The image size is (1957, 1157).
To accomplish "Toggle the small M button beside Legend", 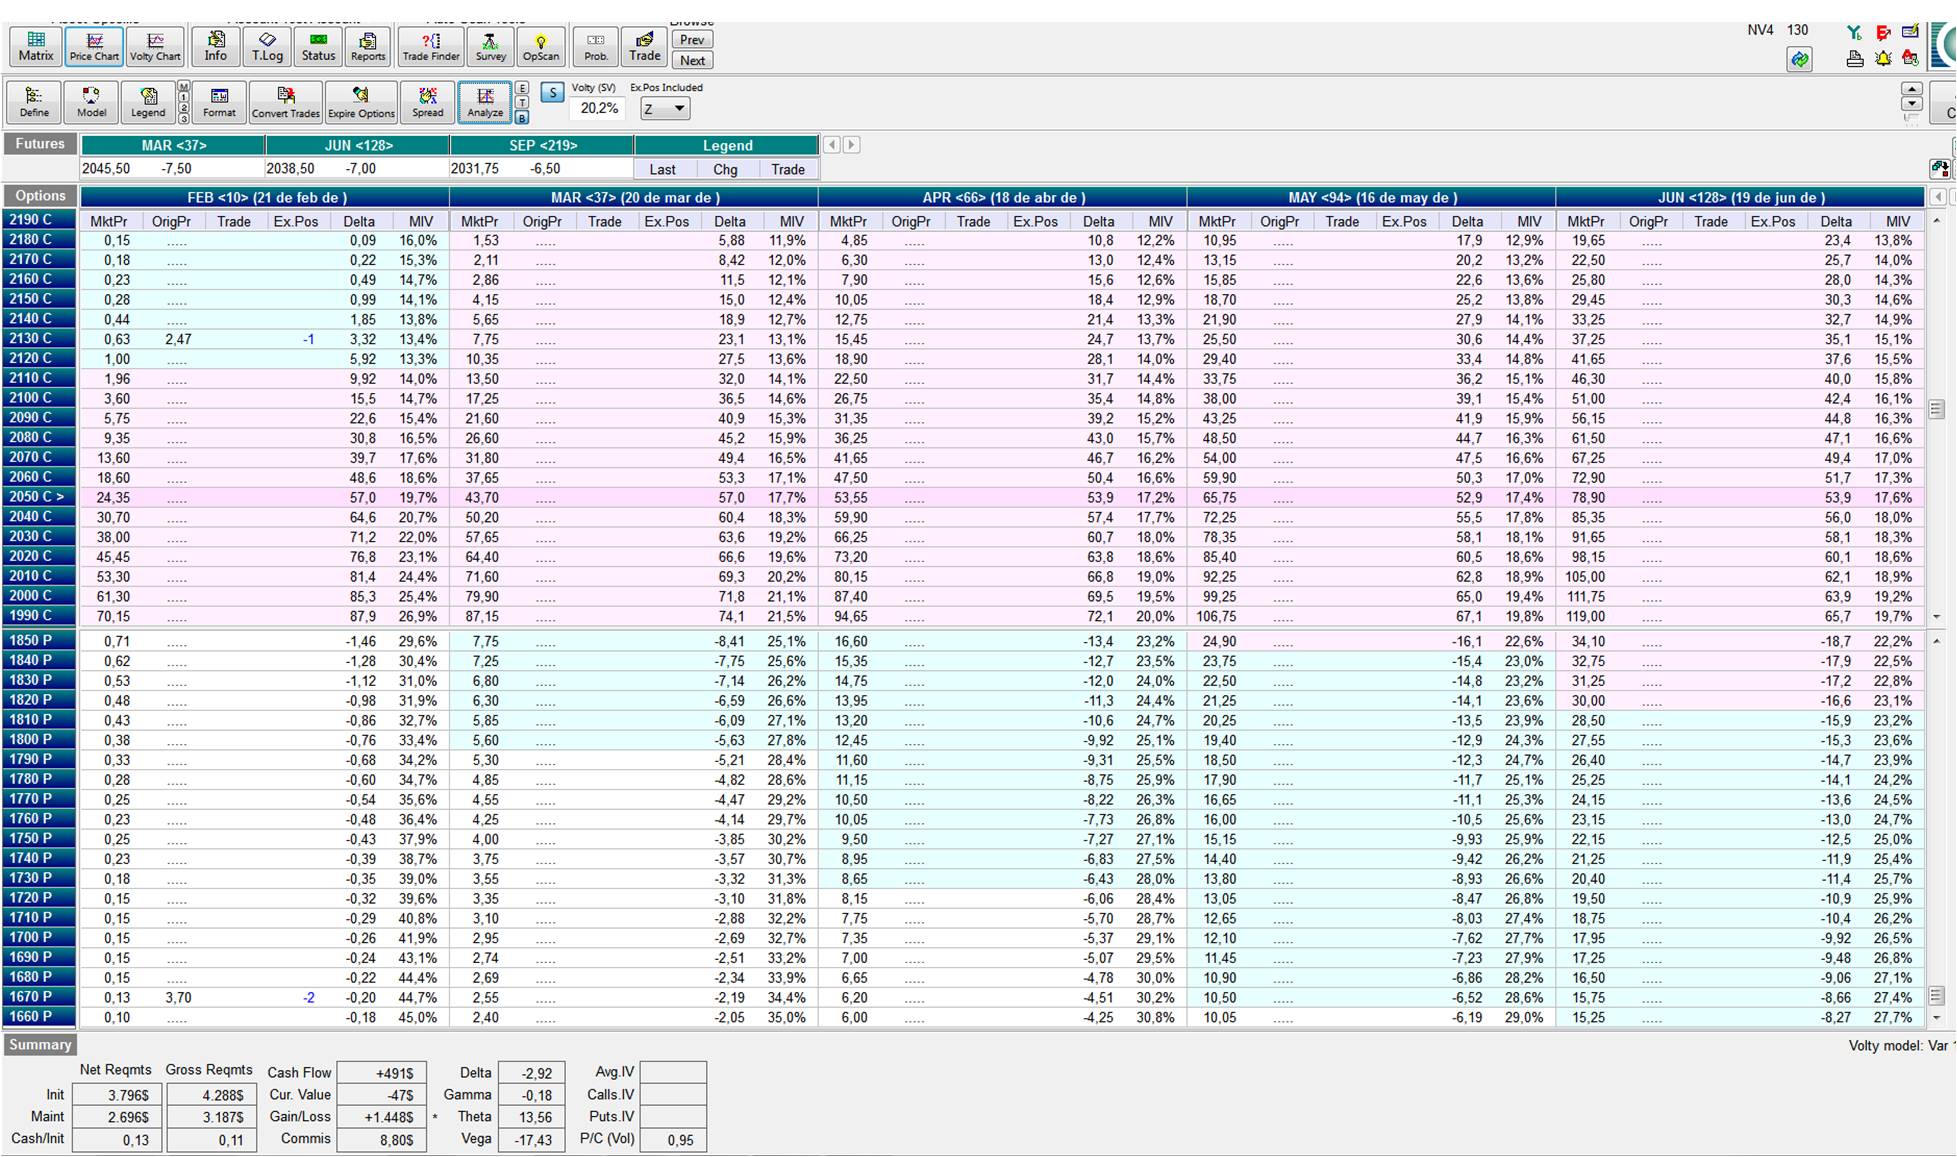I will 184,88.
